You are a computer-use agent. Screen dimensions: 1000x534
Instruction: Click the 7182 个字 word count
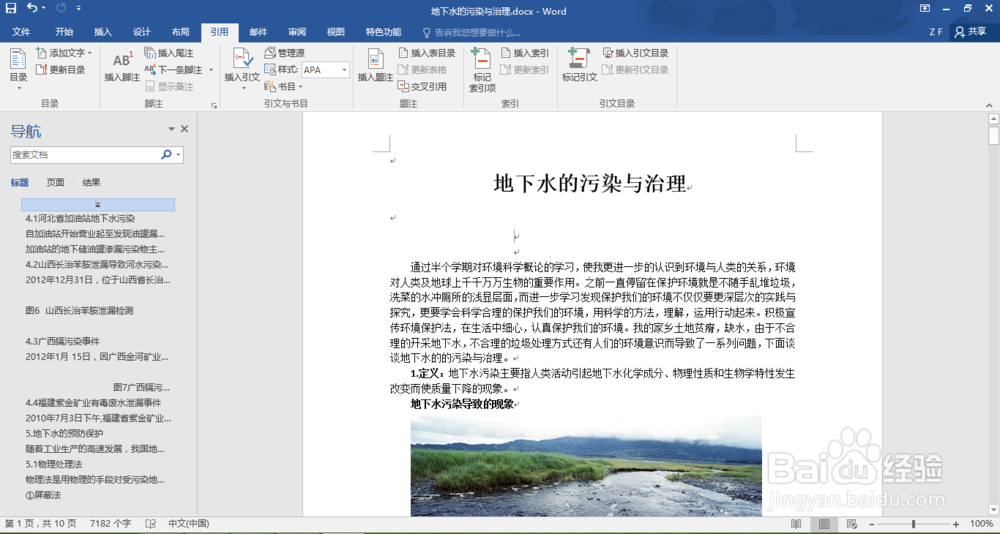(x=110, y=523)
